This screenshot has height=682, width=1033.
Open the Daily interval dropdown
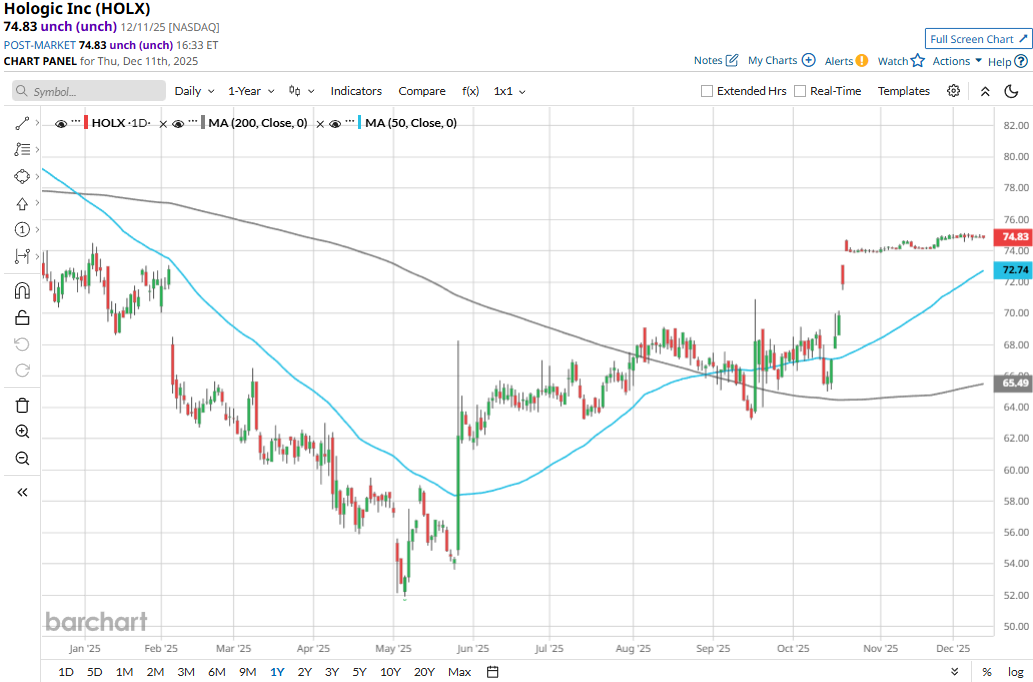(194, 91)
